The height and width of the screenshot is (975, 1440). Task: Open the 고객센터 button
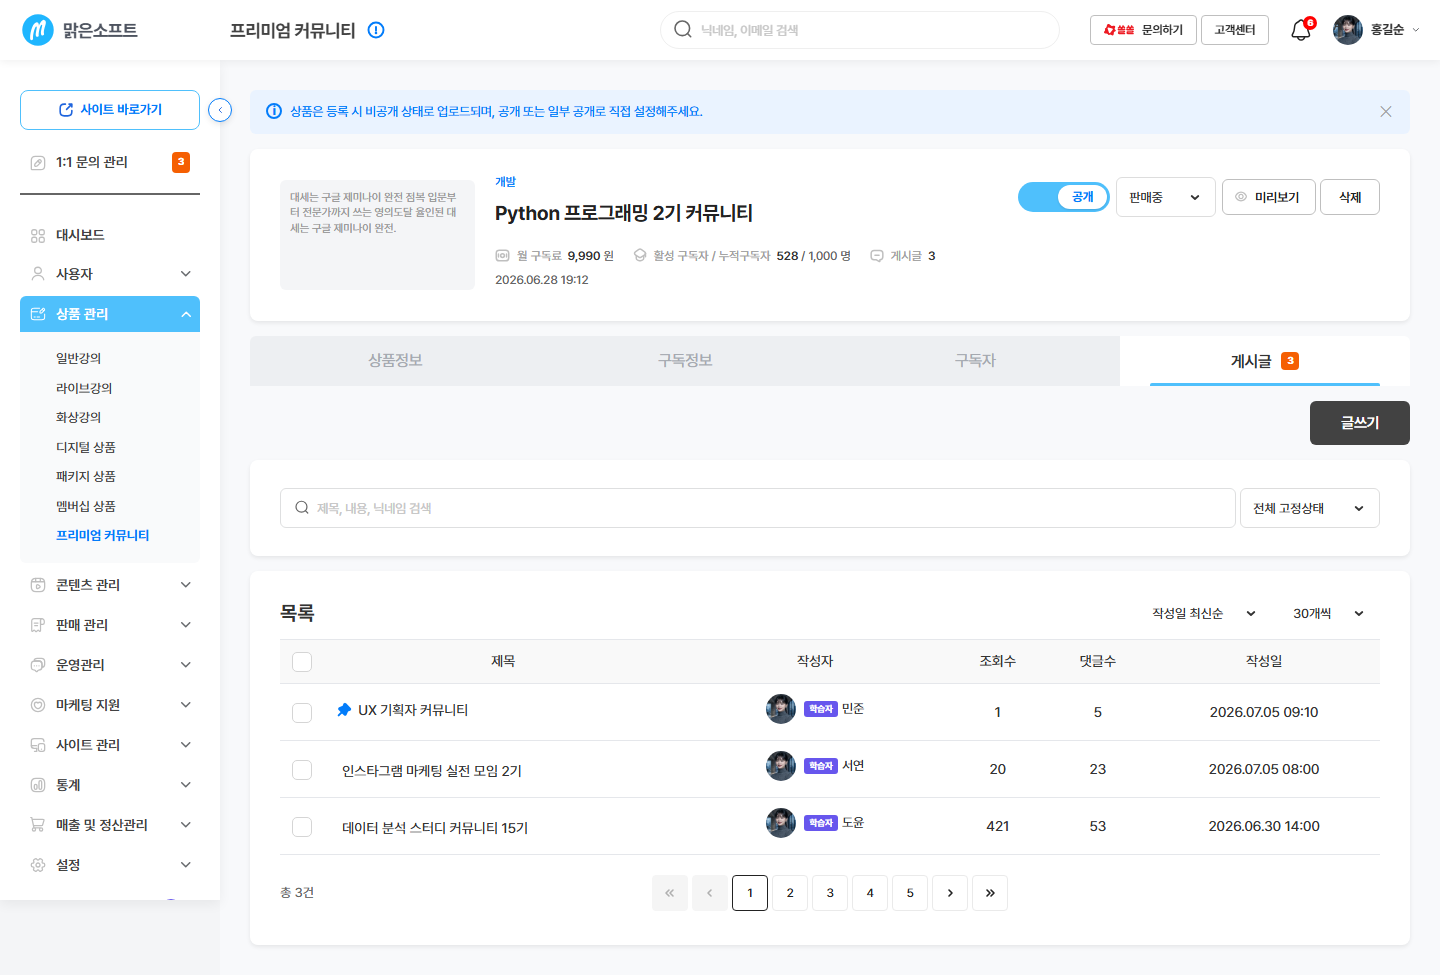pyautogui.click(x=1235, y=30)
